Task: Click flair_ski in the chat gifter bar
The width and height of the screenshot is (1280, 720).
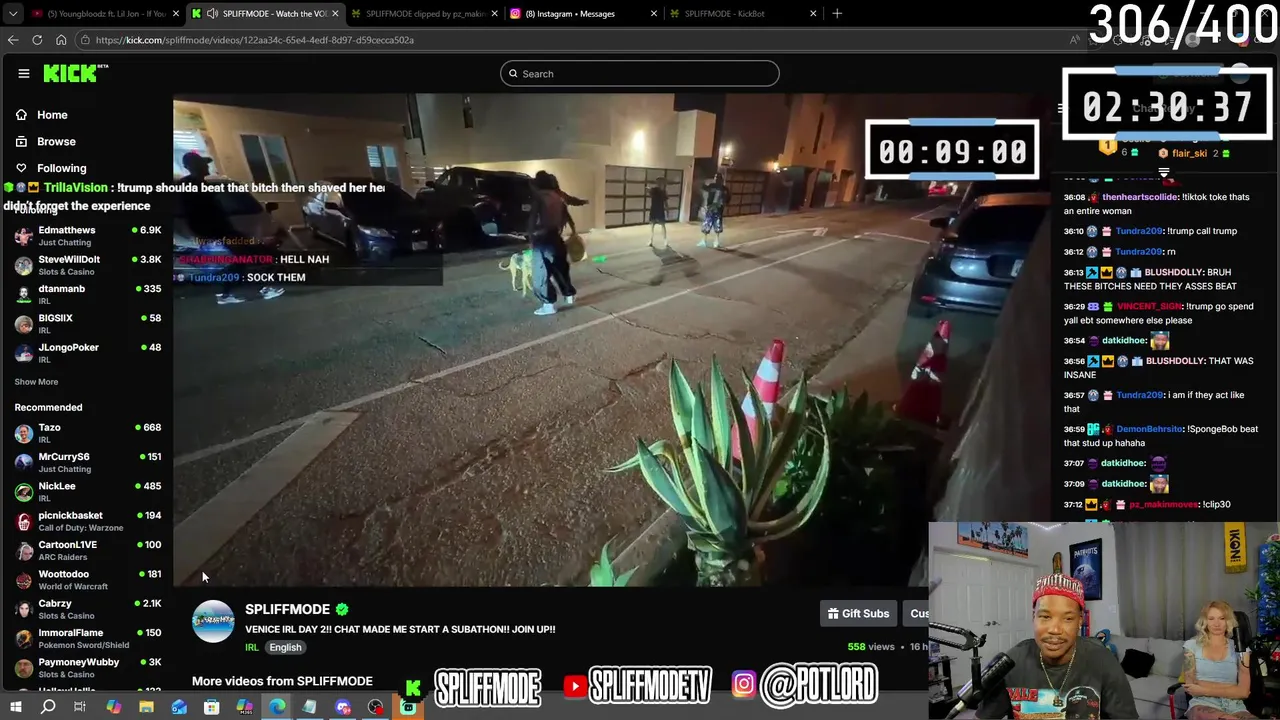Action: click(1189, 153)
